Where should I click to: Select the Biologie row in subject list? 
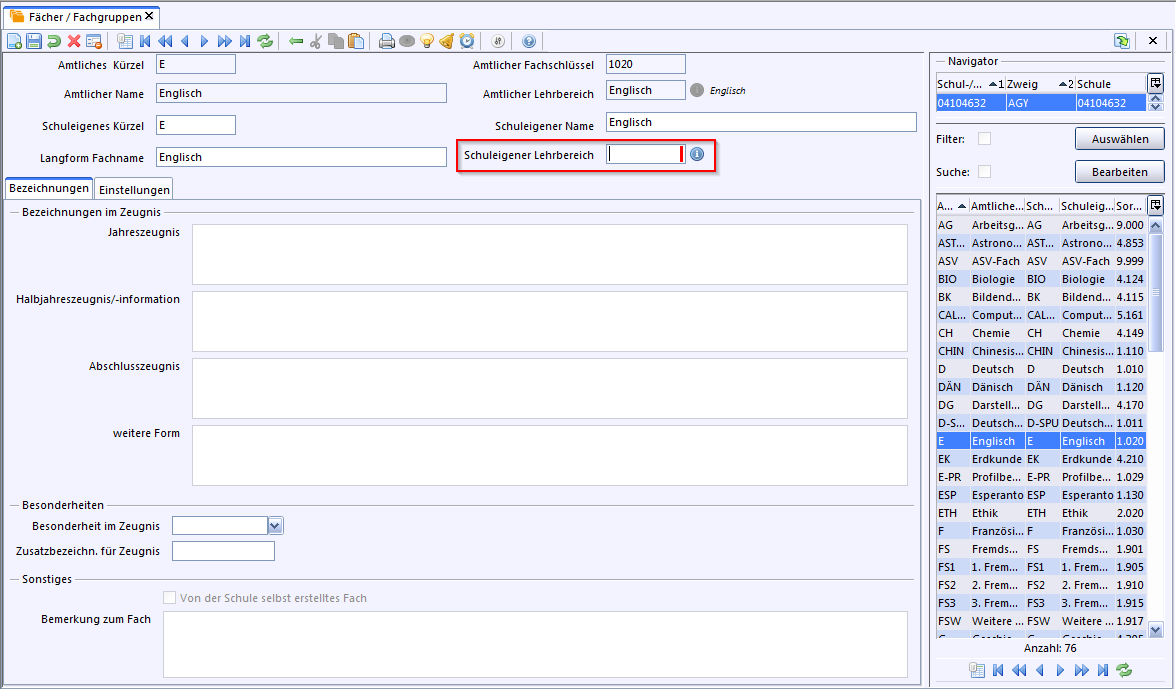[x=1040, y=279]
